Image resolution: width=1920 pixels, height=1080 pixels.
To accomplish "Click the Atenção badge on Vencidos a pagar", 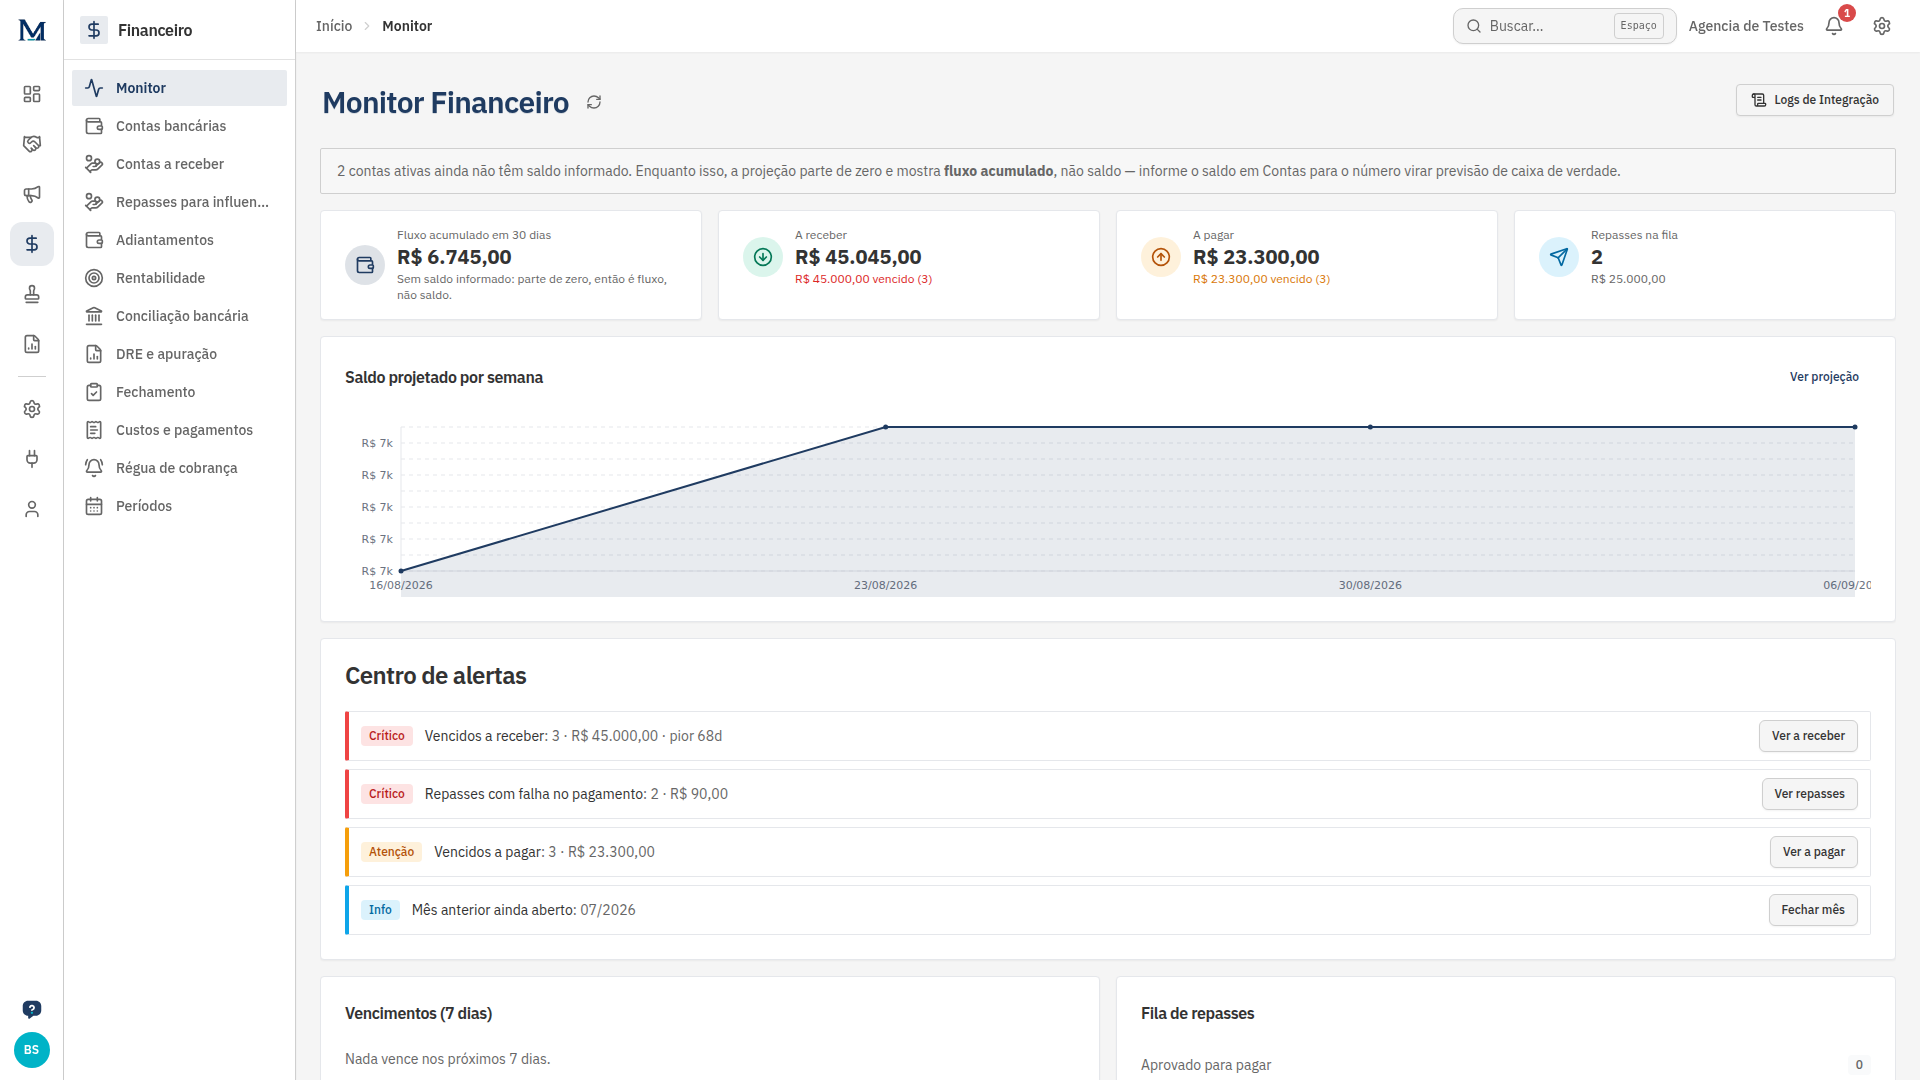I will 391,852.
